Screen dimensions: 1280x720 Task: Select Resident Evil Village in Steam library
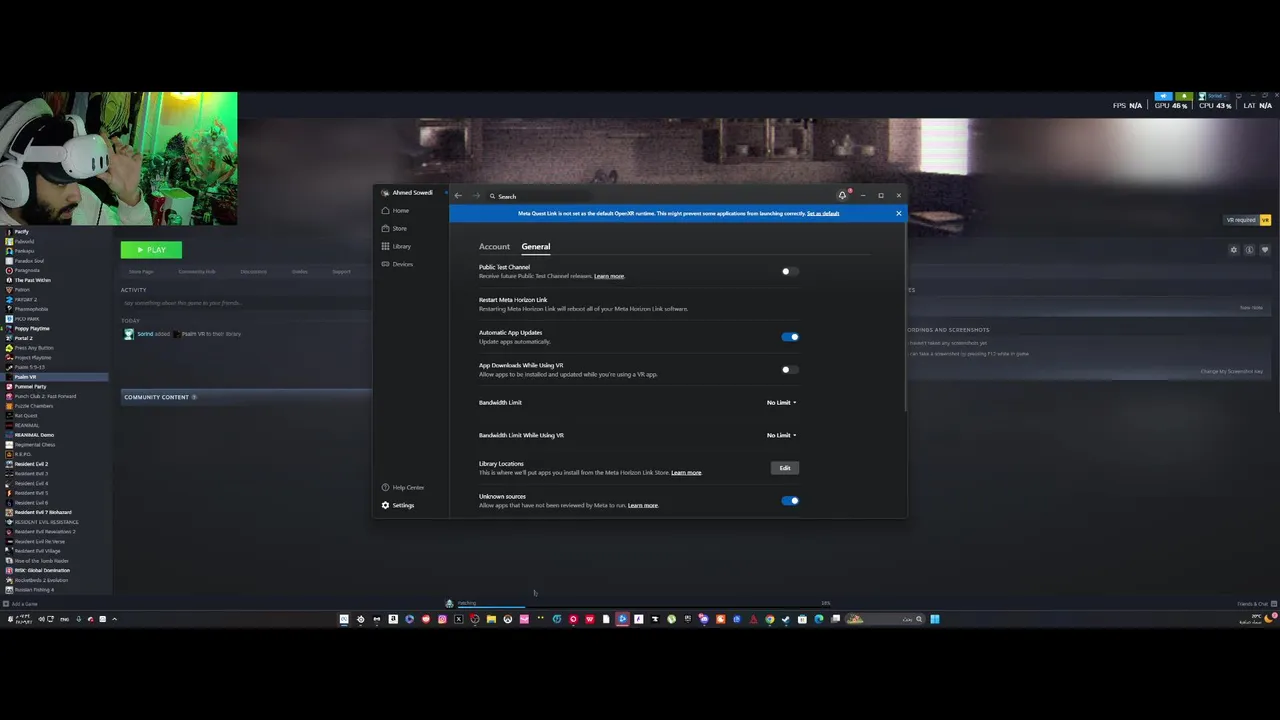54,551
